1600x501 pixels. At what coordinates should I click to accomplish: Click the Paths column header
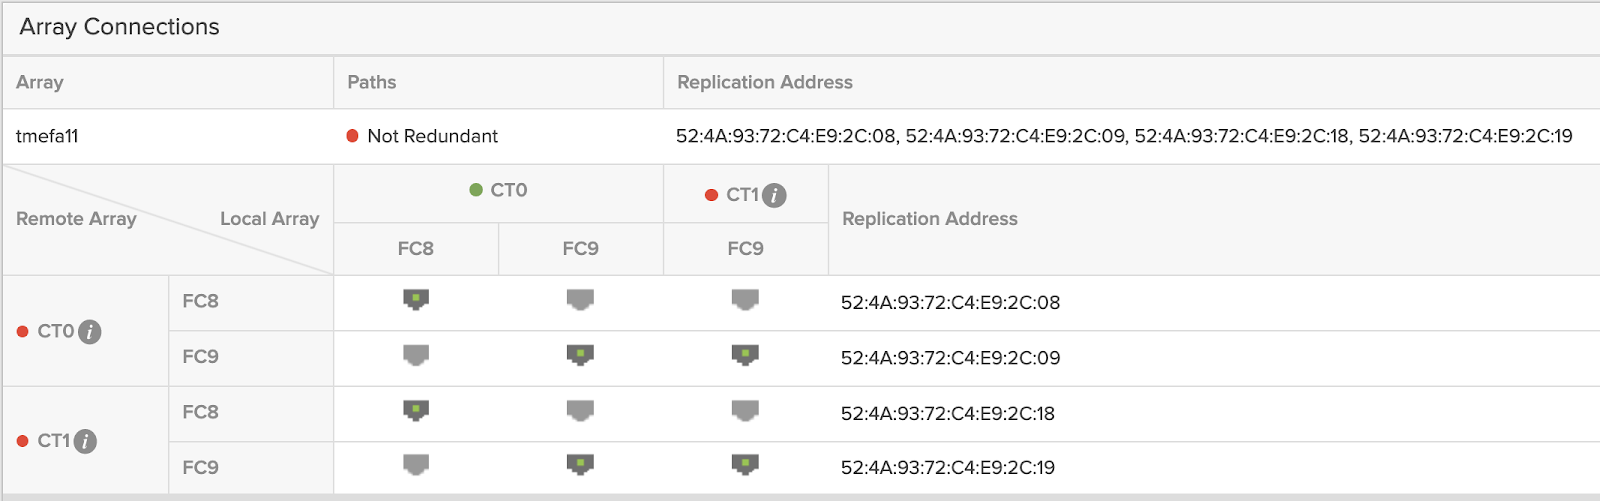point(371,82)
